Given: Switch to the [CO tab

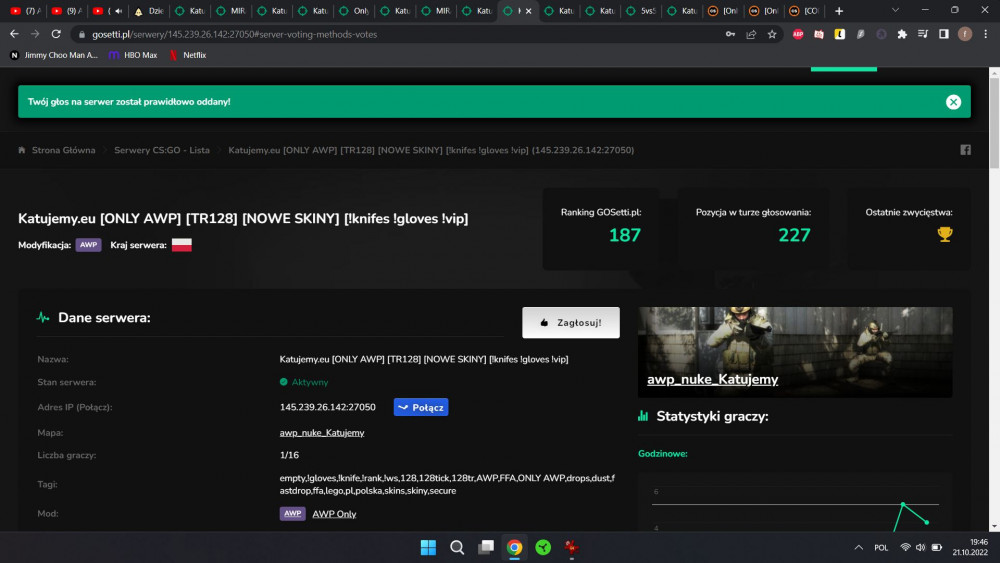Looking at the screenshot, I should [x=805, y=11].
